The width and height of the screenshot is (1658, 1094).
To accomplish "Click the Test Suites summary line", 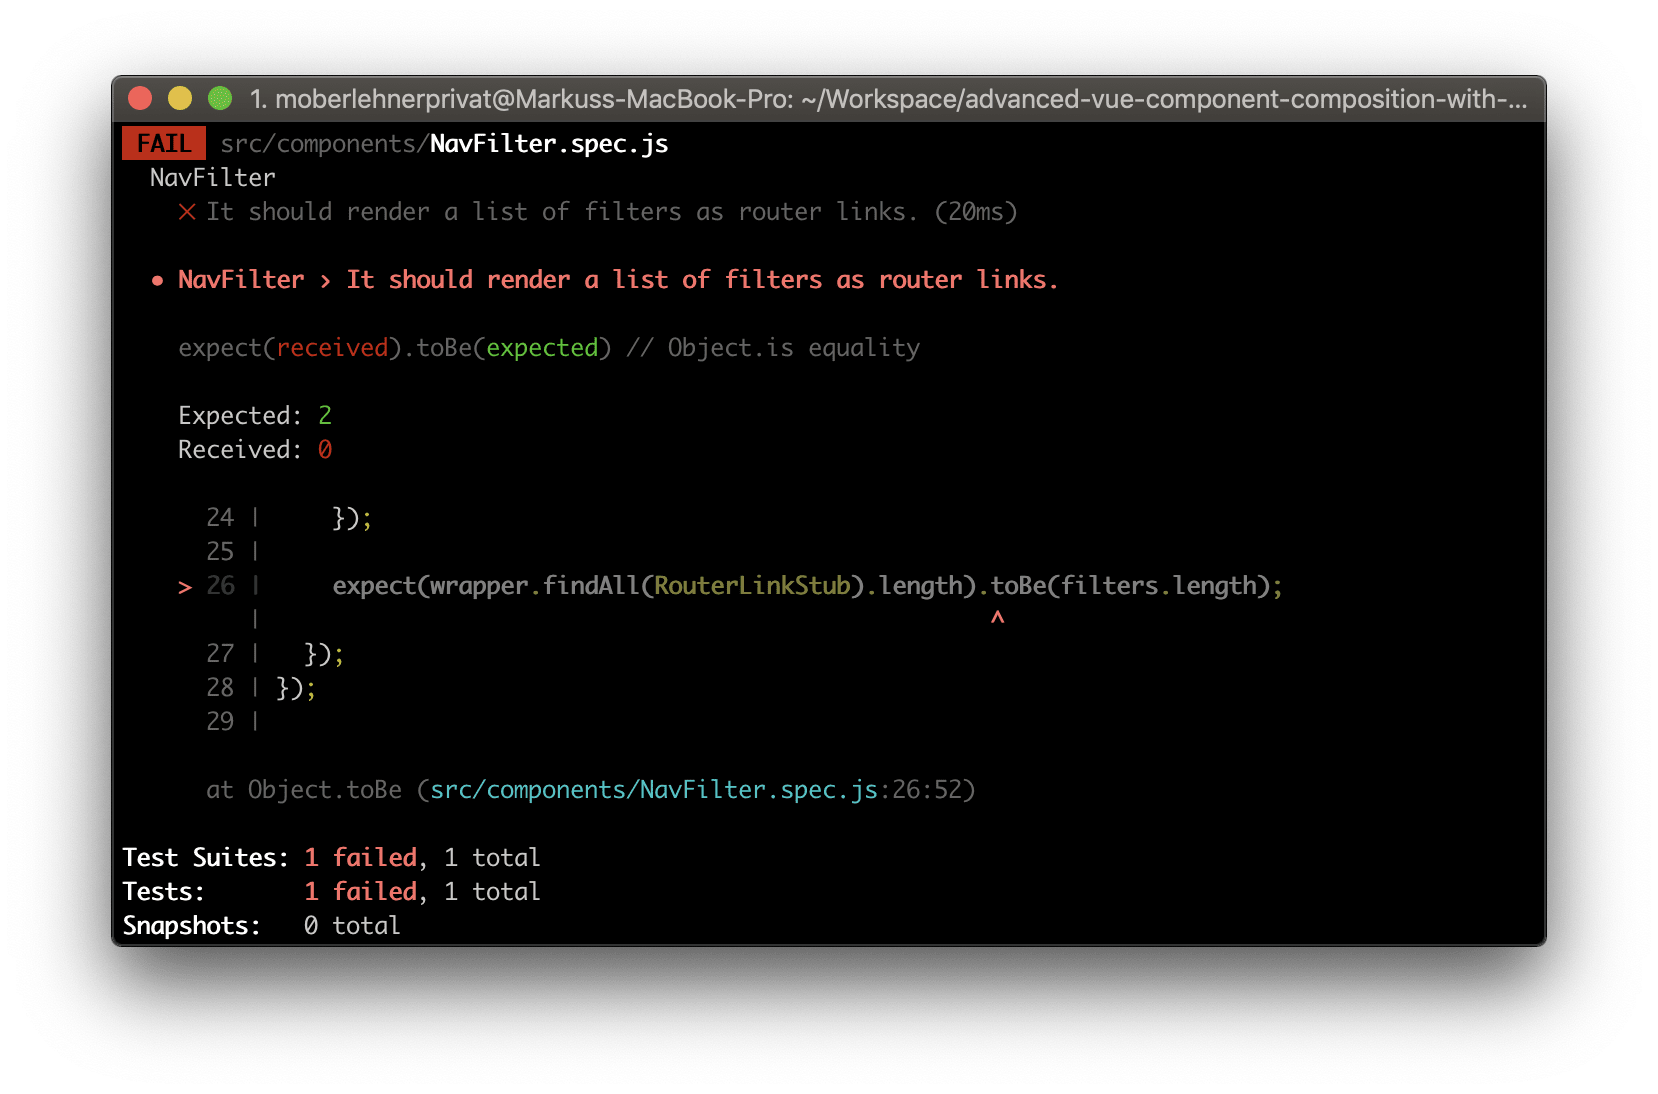I will [331, 858].
